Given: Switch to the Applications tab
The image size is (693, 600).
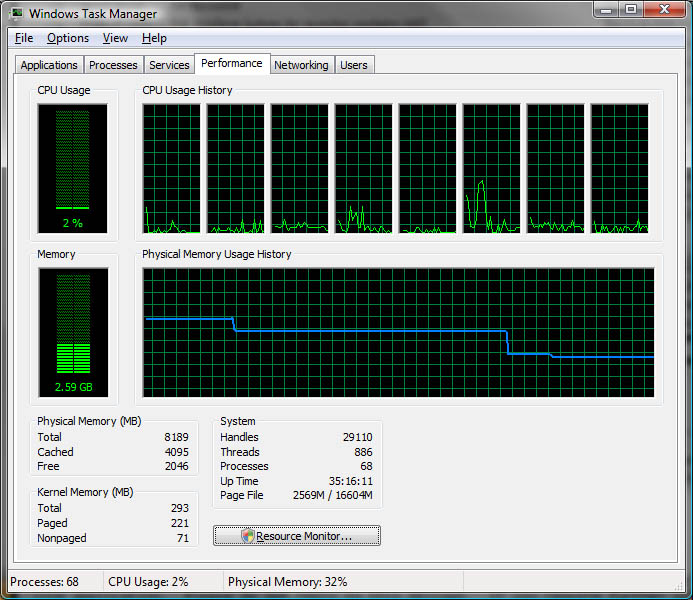Looking at the screenshot, I should pyautogui.click(x=49, y=65).
